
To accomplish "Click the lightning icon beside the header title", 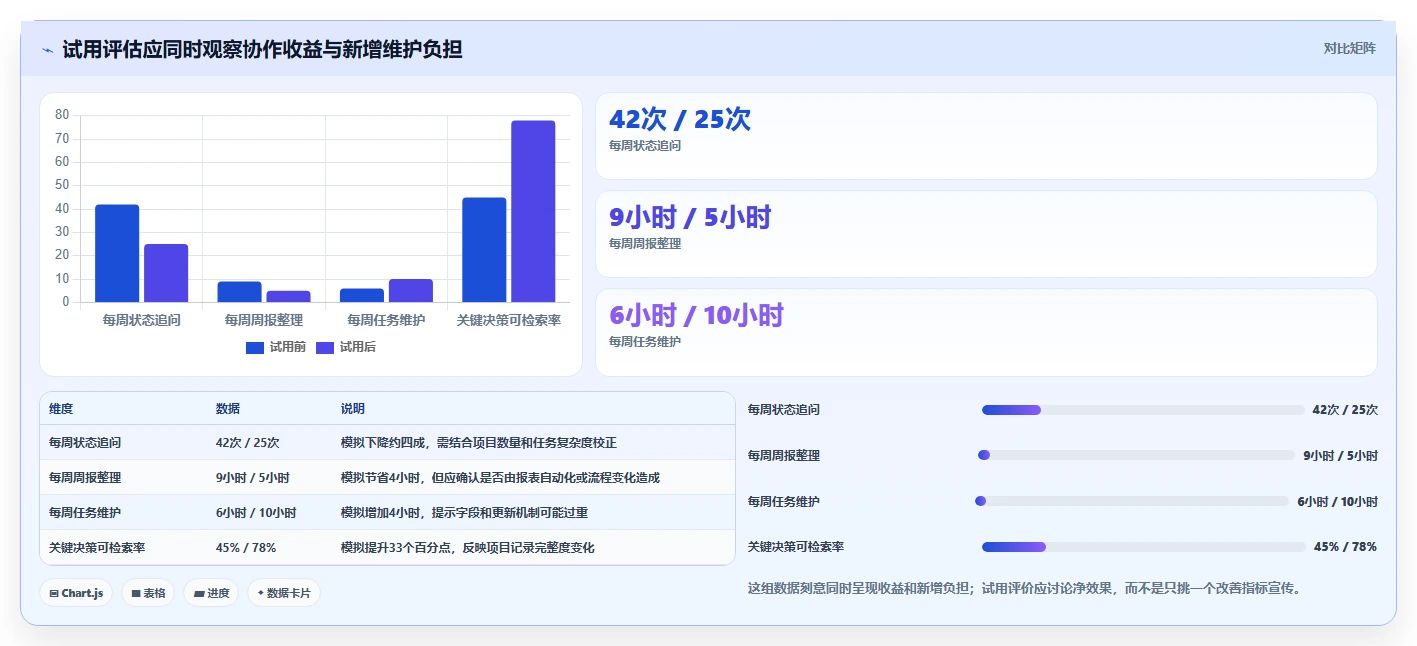I will coord(47,49).
